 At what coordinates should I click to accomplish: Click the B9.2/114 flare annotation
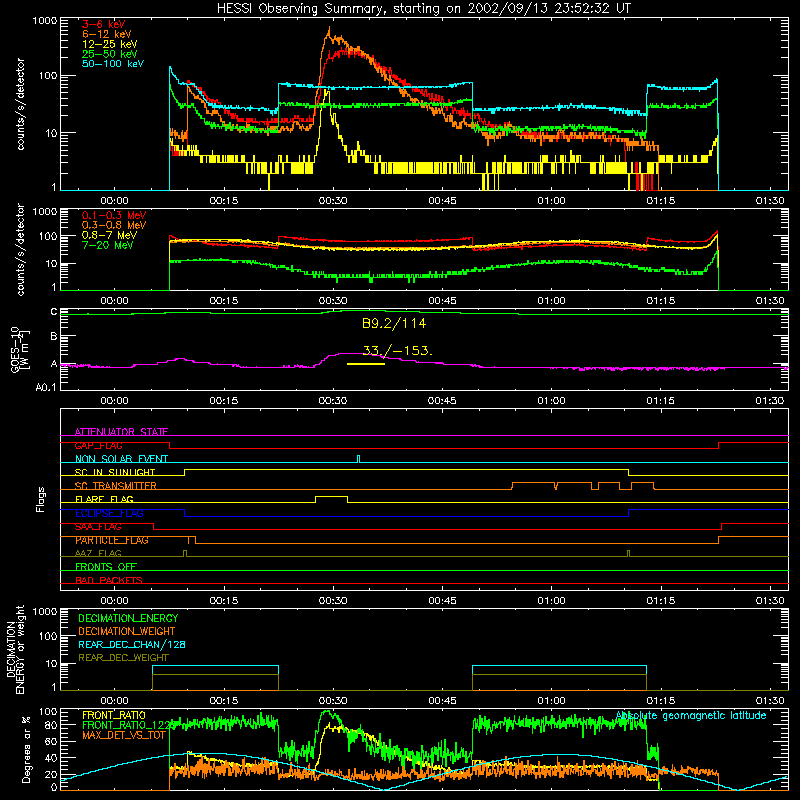394,323
